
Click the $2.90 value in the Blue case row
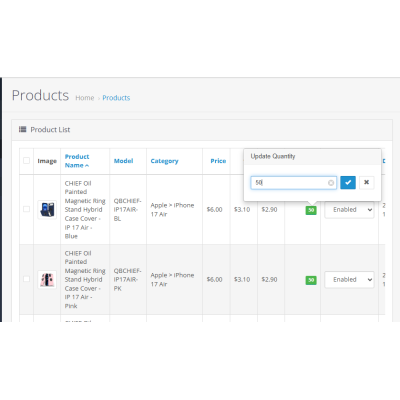pos(269,210)
